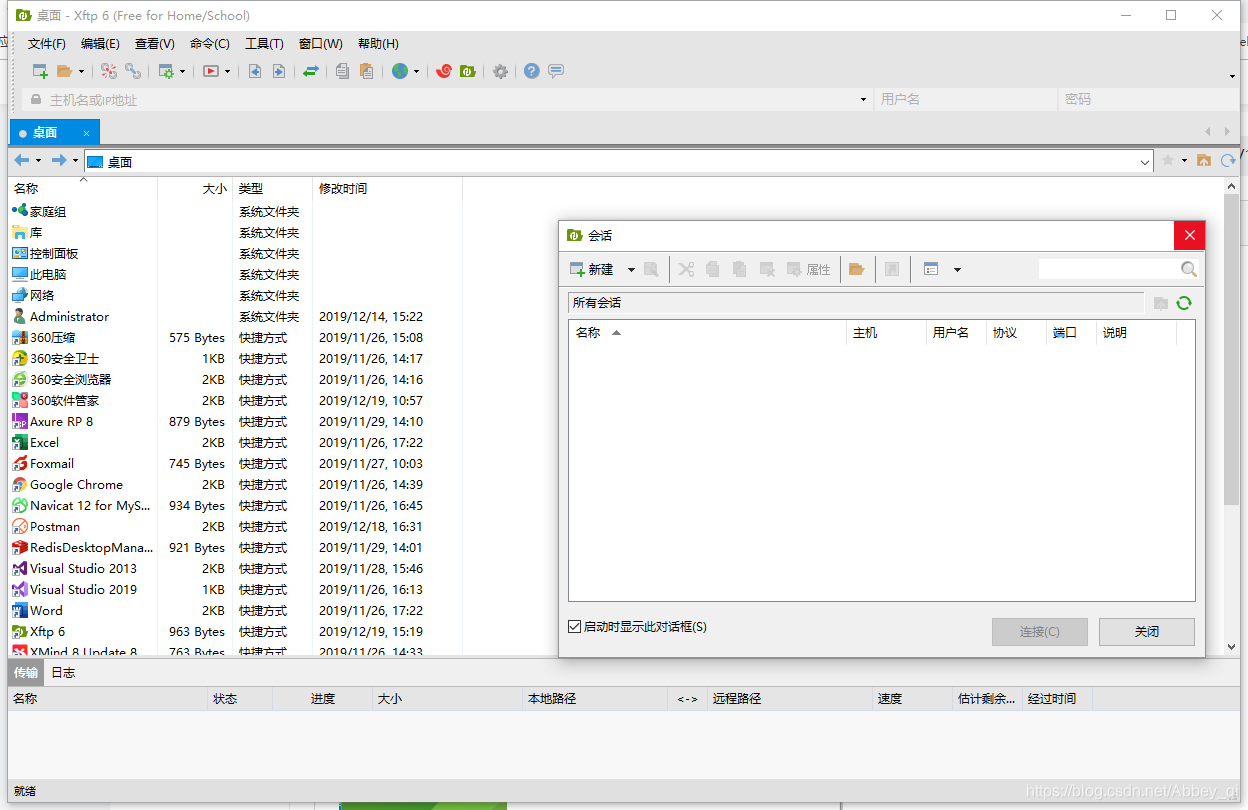Click the transfer-left arrow icon

point(255,71)
